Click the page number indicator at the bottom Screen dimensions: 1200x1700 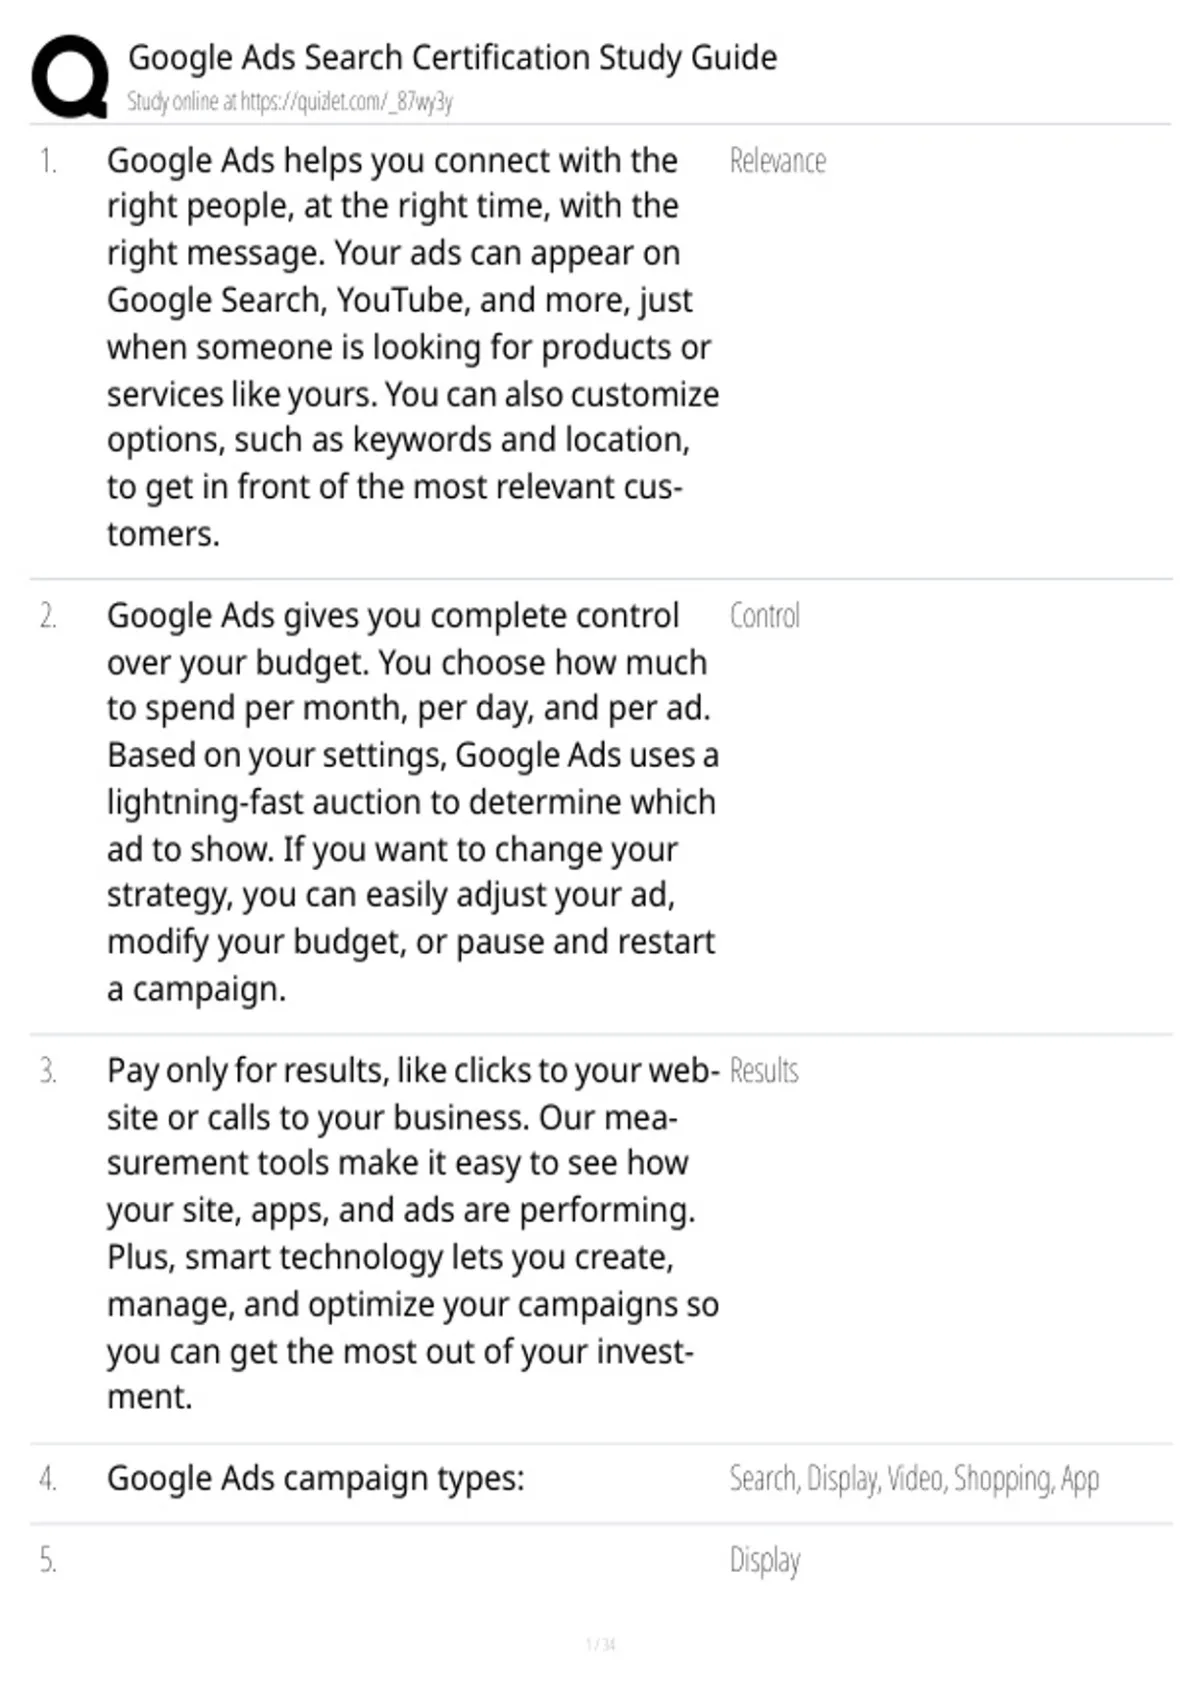pos(600,1644)
